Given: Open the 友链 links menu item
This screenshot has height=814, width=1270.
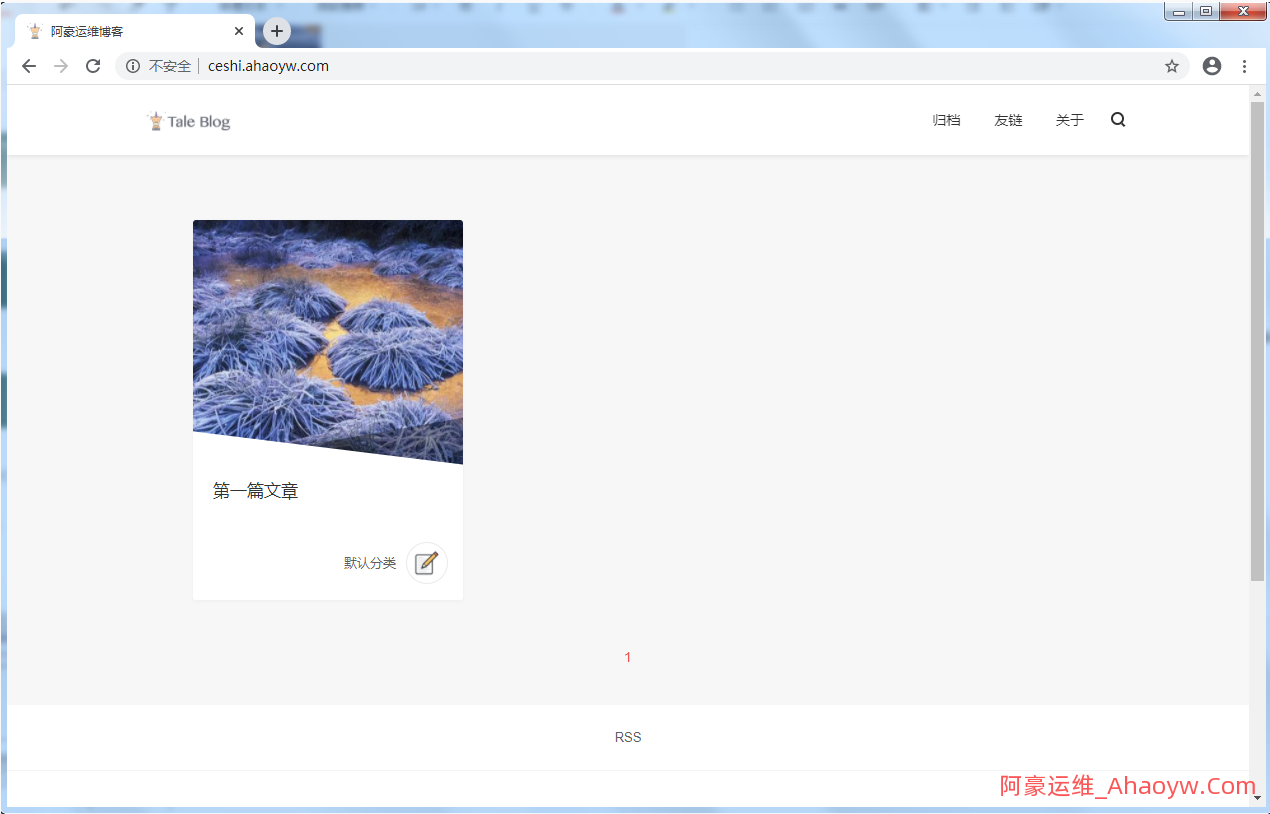Looking at the screenshot, I should pos(1008,120).
